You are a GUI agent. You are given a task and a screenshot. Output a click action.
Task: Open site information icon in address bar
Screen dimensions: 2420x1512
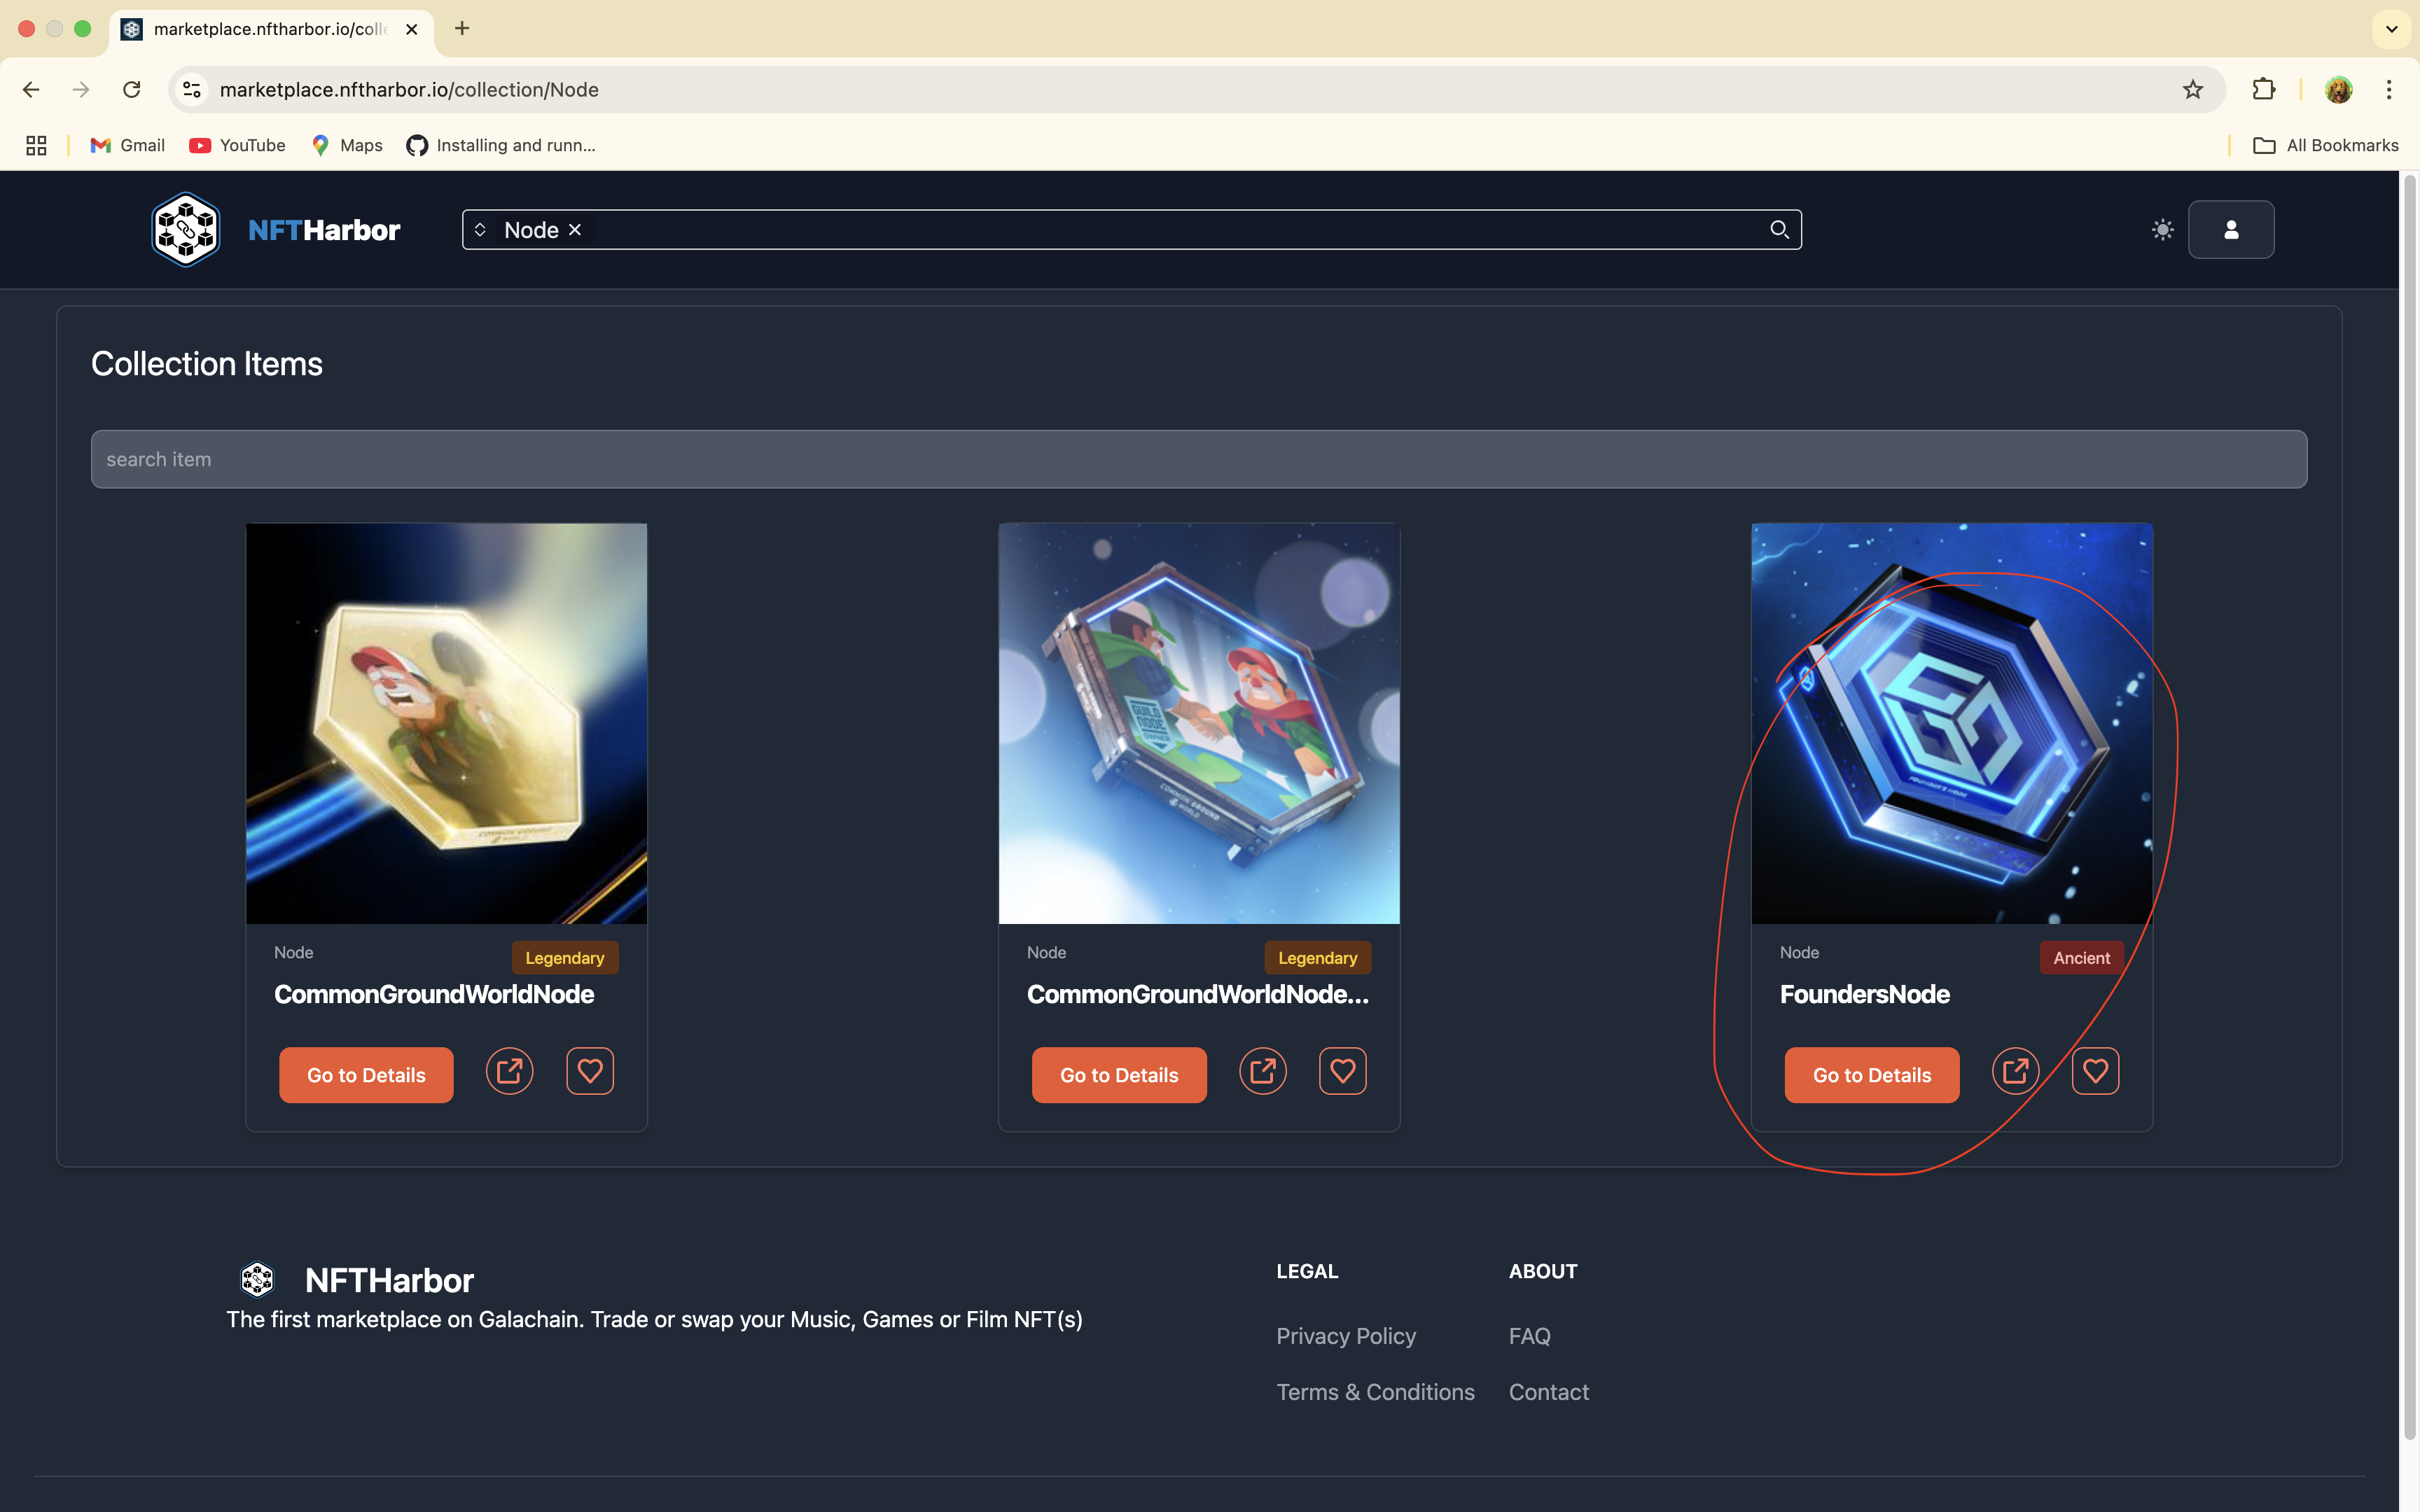(192, 90)
